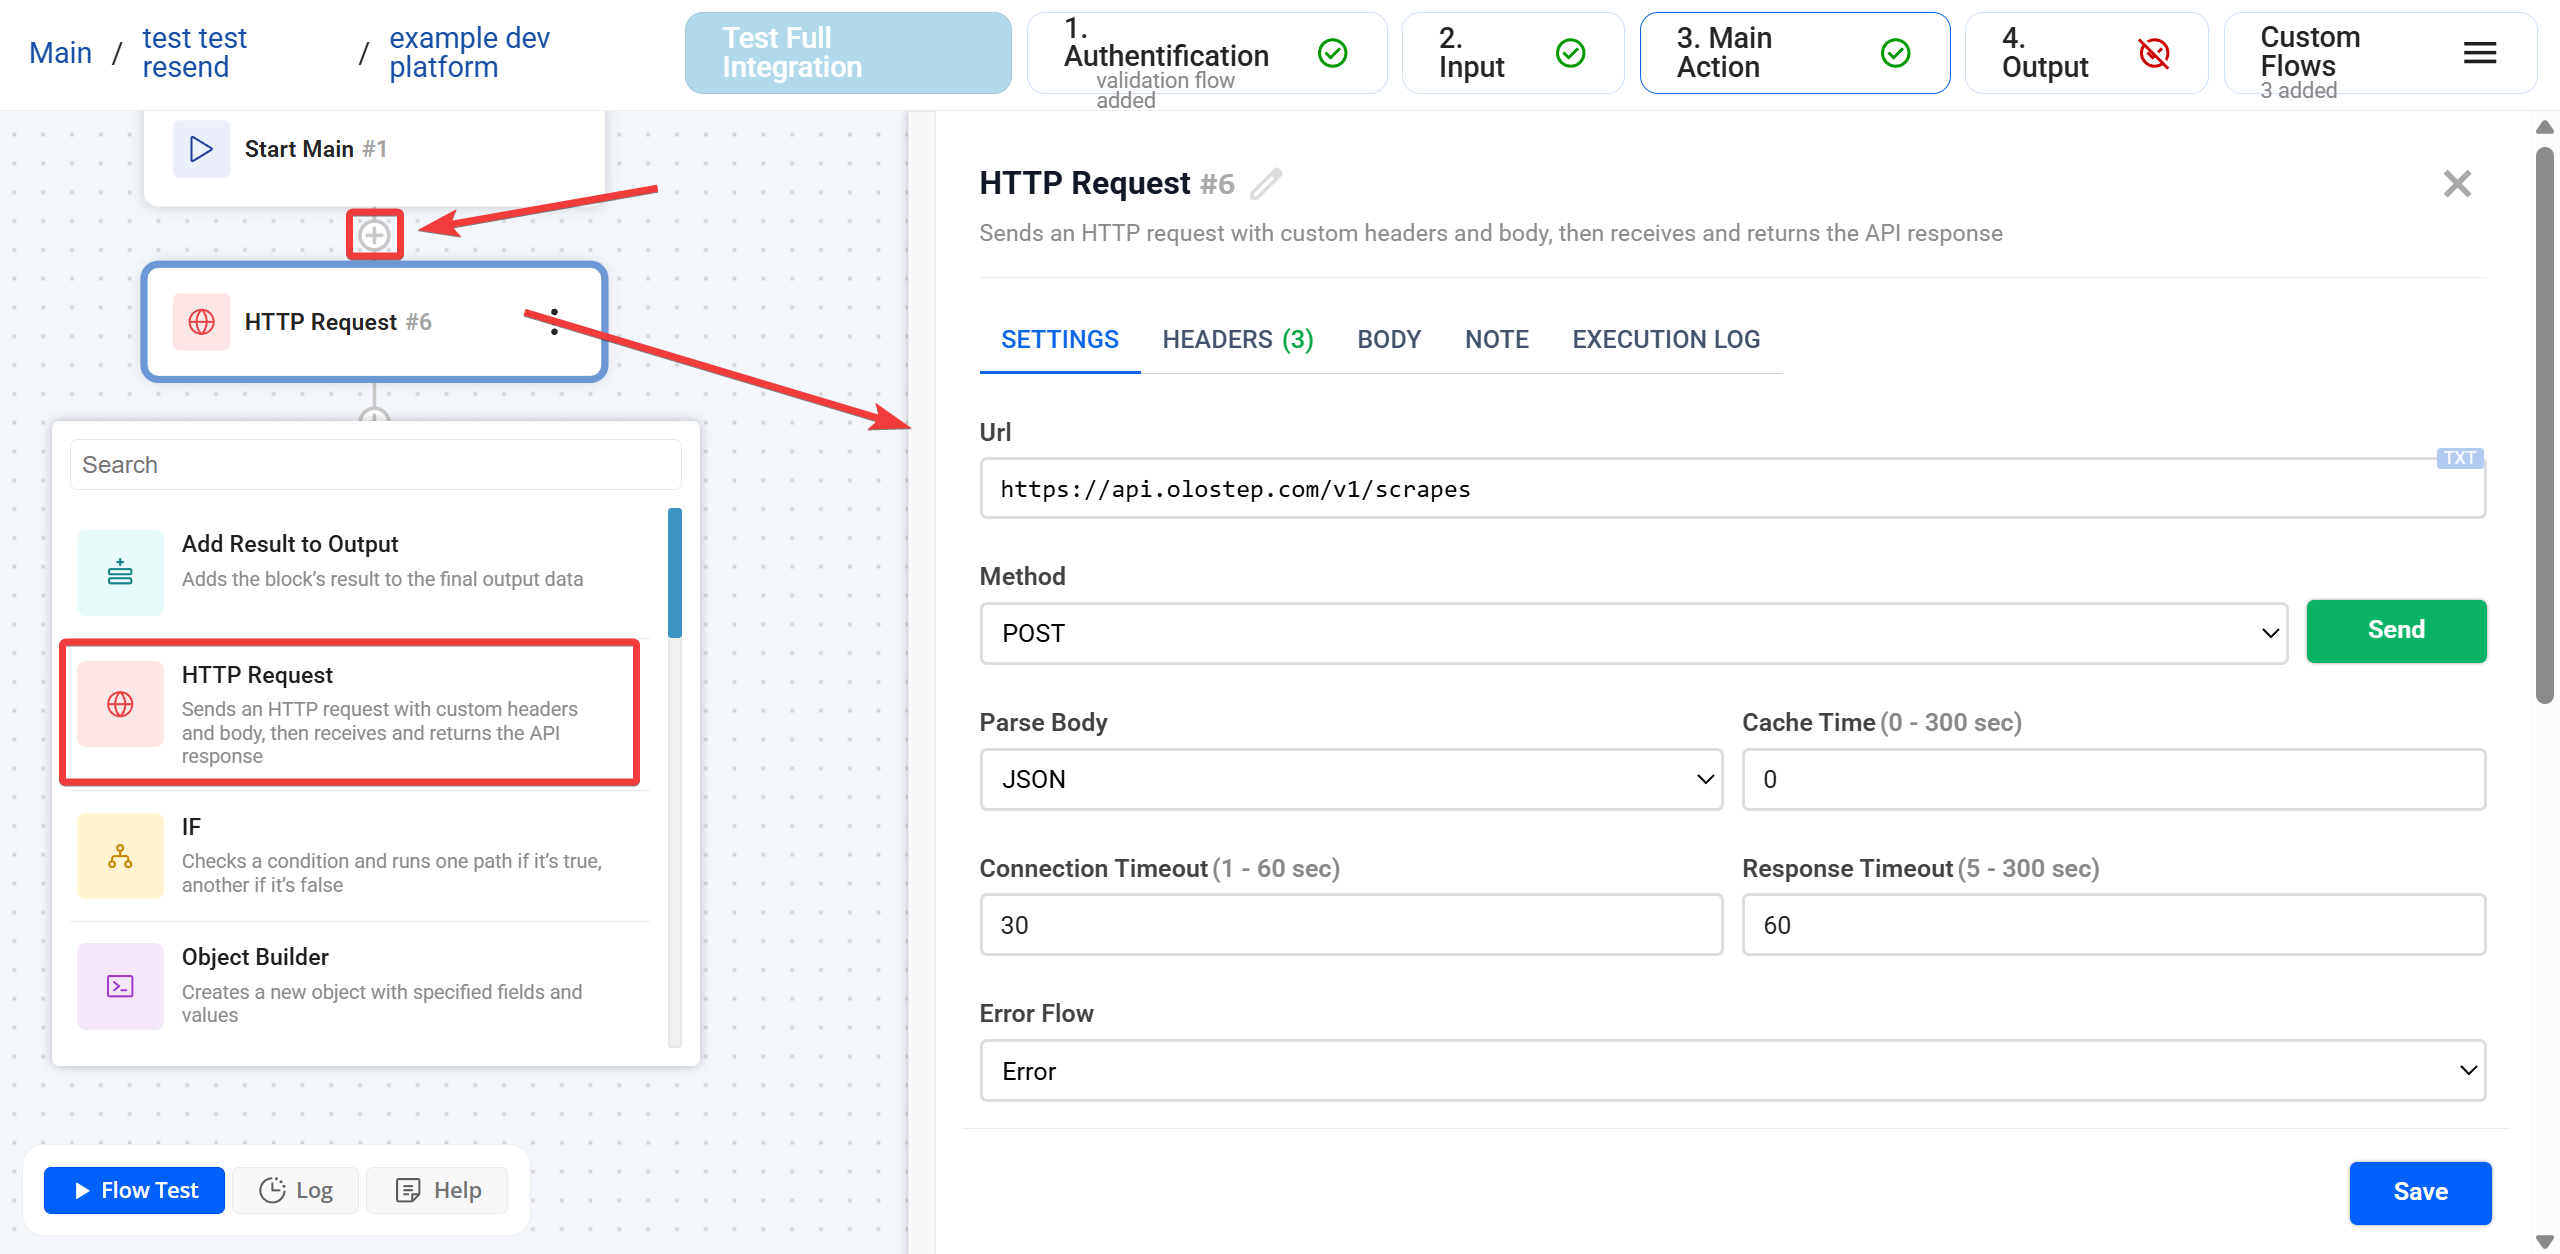Choose the Object Builder block icon
The width and height of the screenshot is (2560, 1254).
click(120, 986)
